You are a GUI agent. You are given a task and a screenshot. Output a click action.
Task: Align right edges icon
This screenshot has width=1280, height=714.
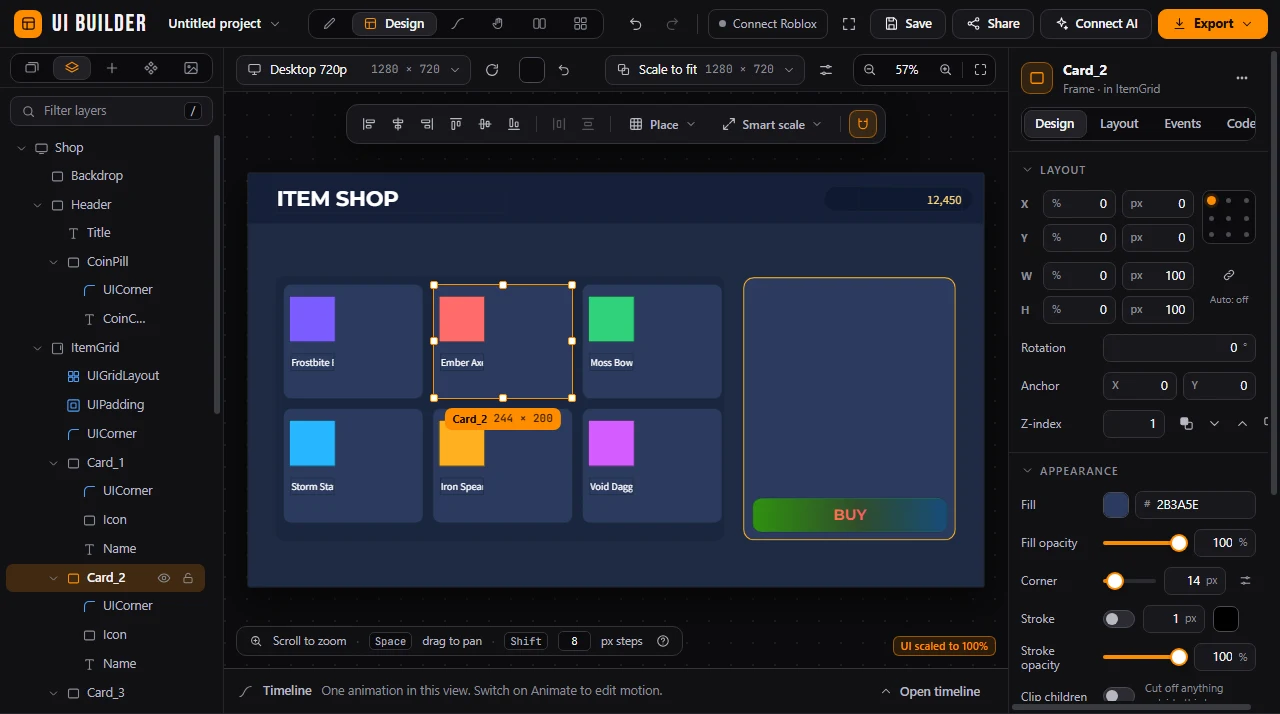pos(427,124)
